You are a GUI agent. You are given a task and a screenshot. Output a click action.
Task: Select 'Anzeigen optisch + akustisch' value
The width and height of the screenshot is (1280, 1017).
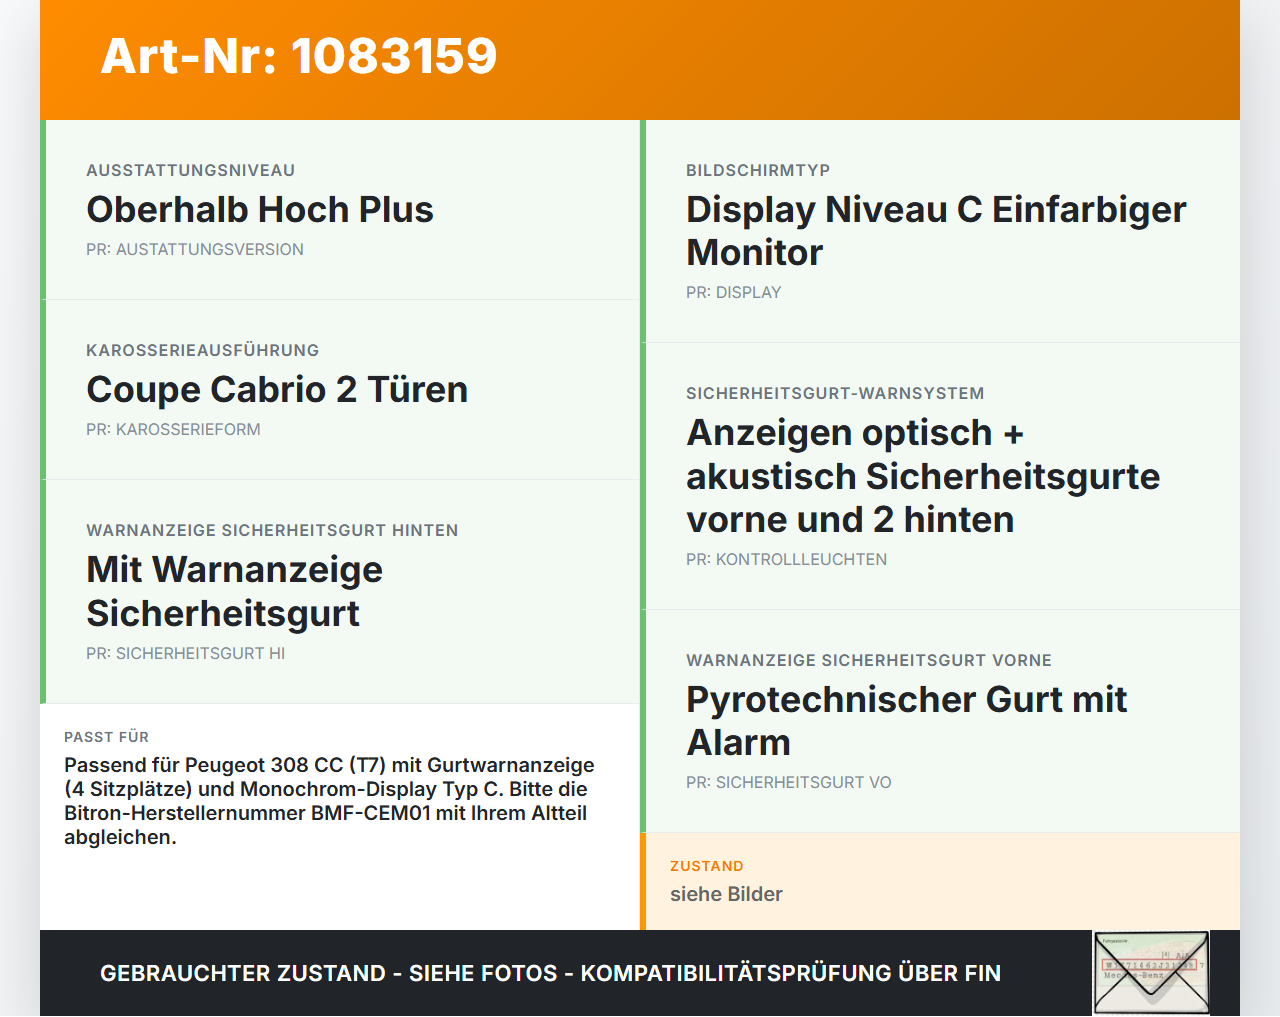click(x=923, y=476)
